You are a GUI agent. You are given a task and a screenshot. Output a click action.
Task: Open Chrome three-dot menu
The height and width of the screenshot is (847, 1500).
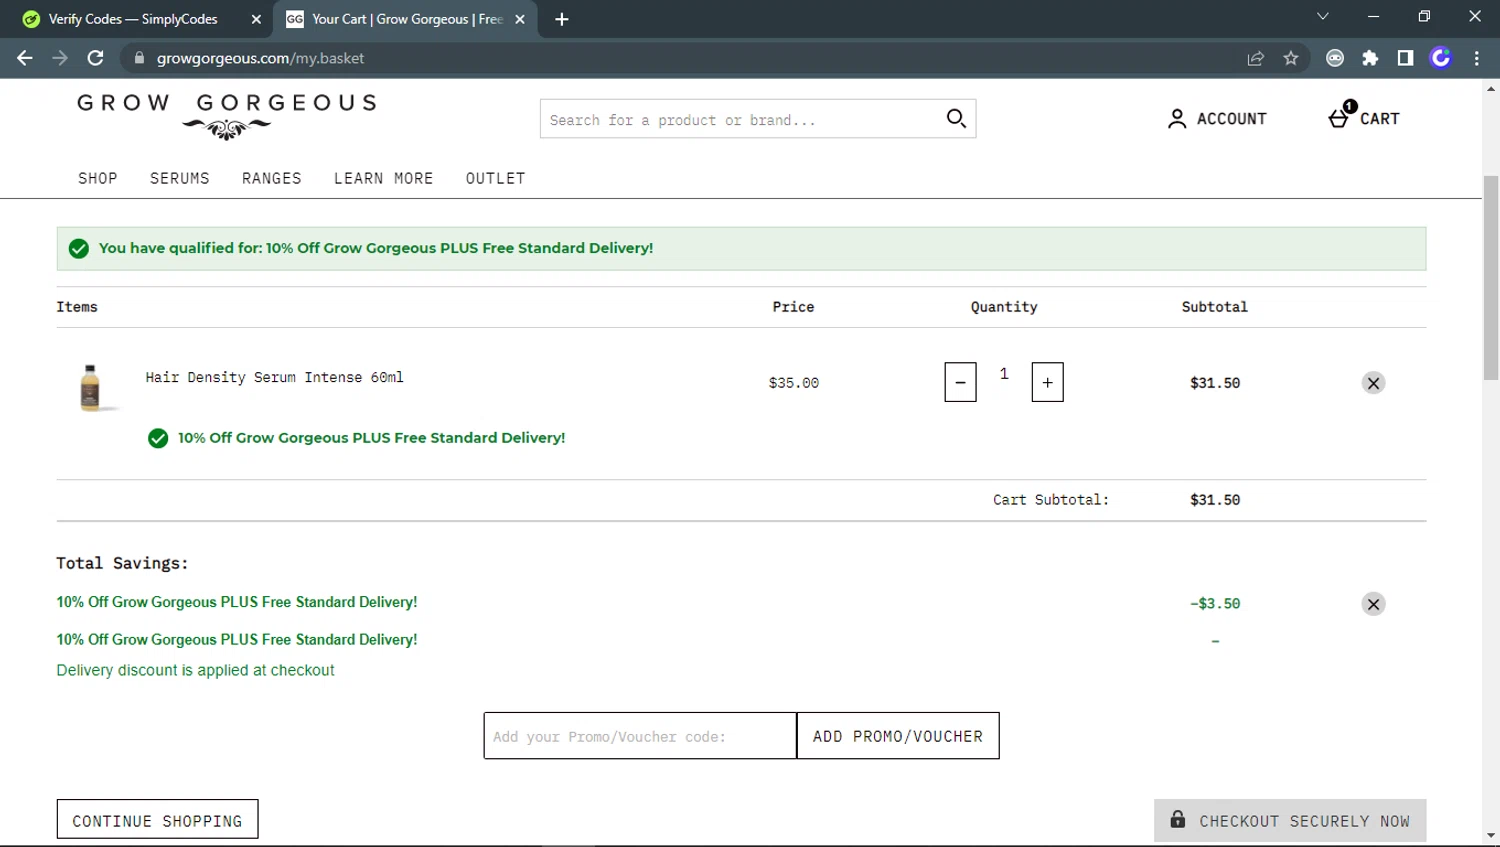(x=1476, y=58)
